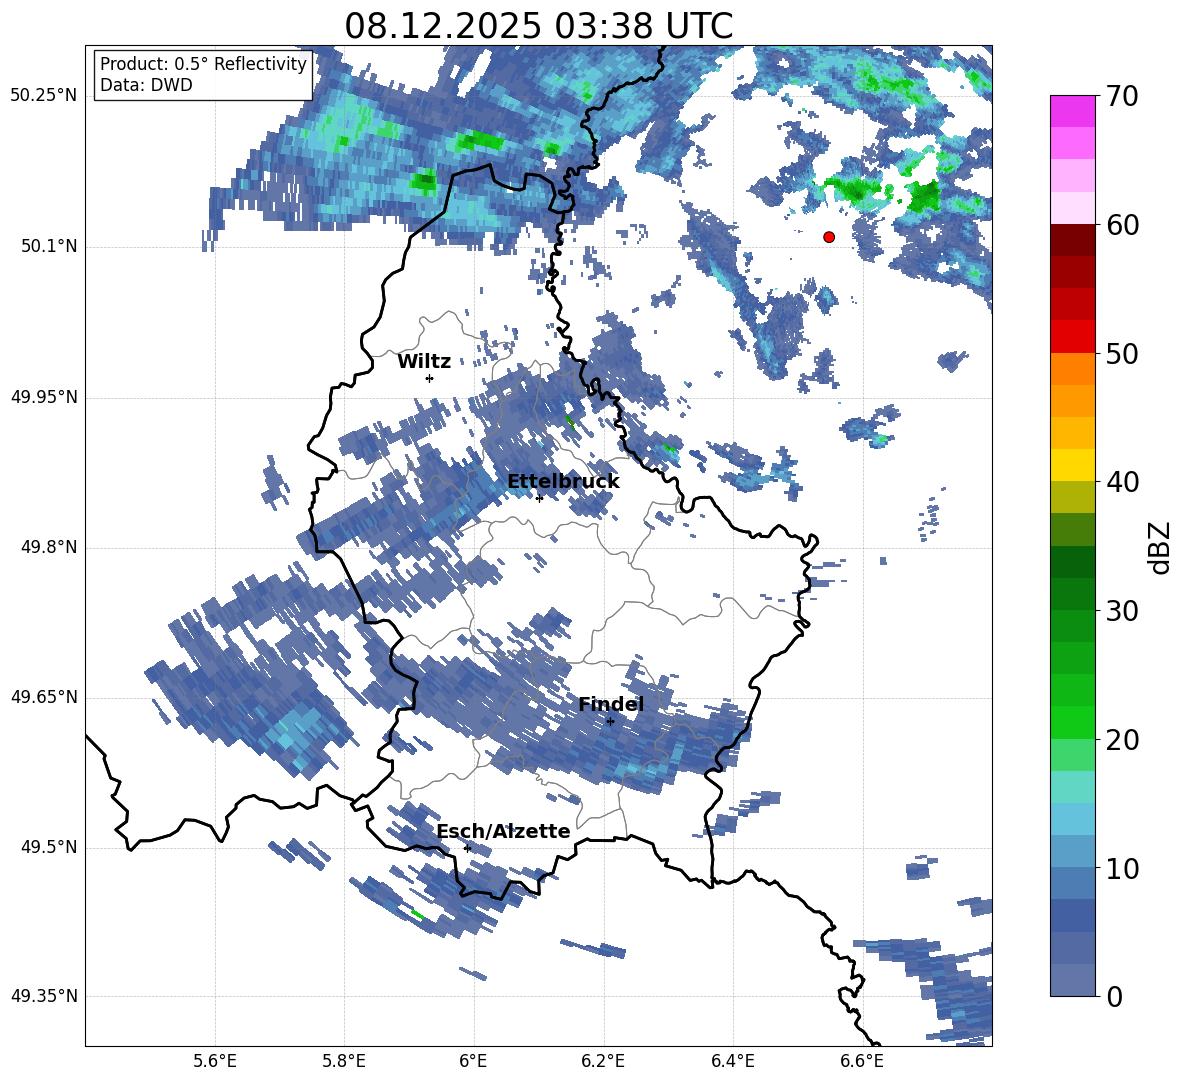
Task: Click the 20 tick label on colorbar
Action: tap(1122, 740)
